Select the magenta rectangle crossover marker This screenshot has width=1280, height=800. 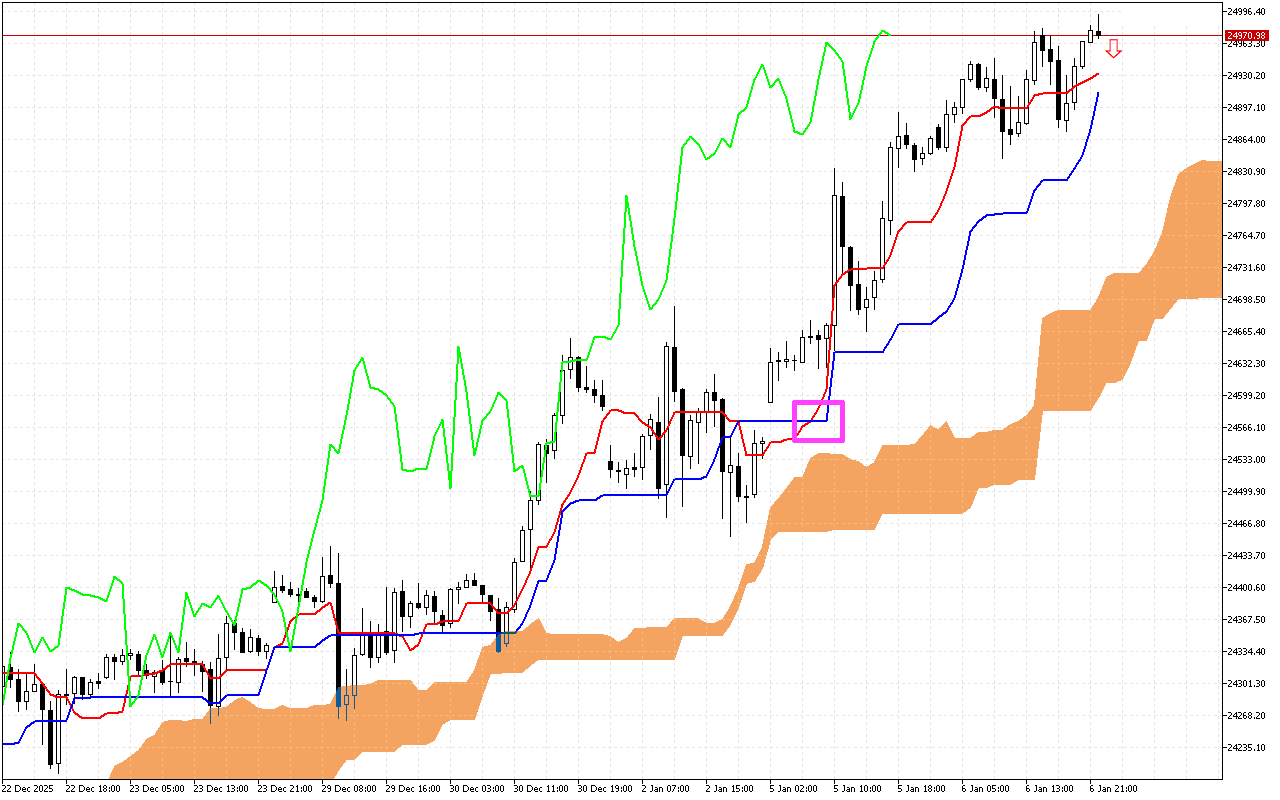coord(818,421)
